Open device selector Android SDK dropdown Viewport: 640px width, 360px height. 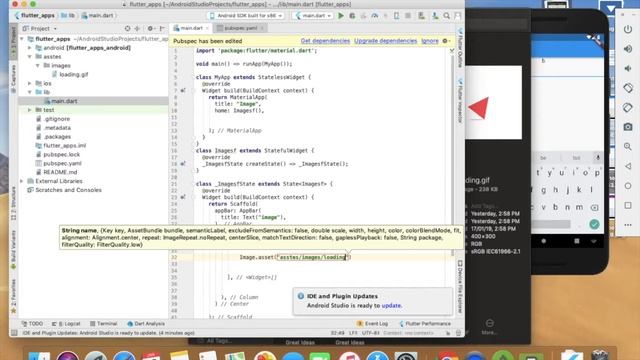(x=246, y=16)
